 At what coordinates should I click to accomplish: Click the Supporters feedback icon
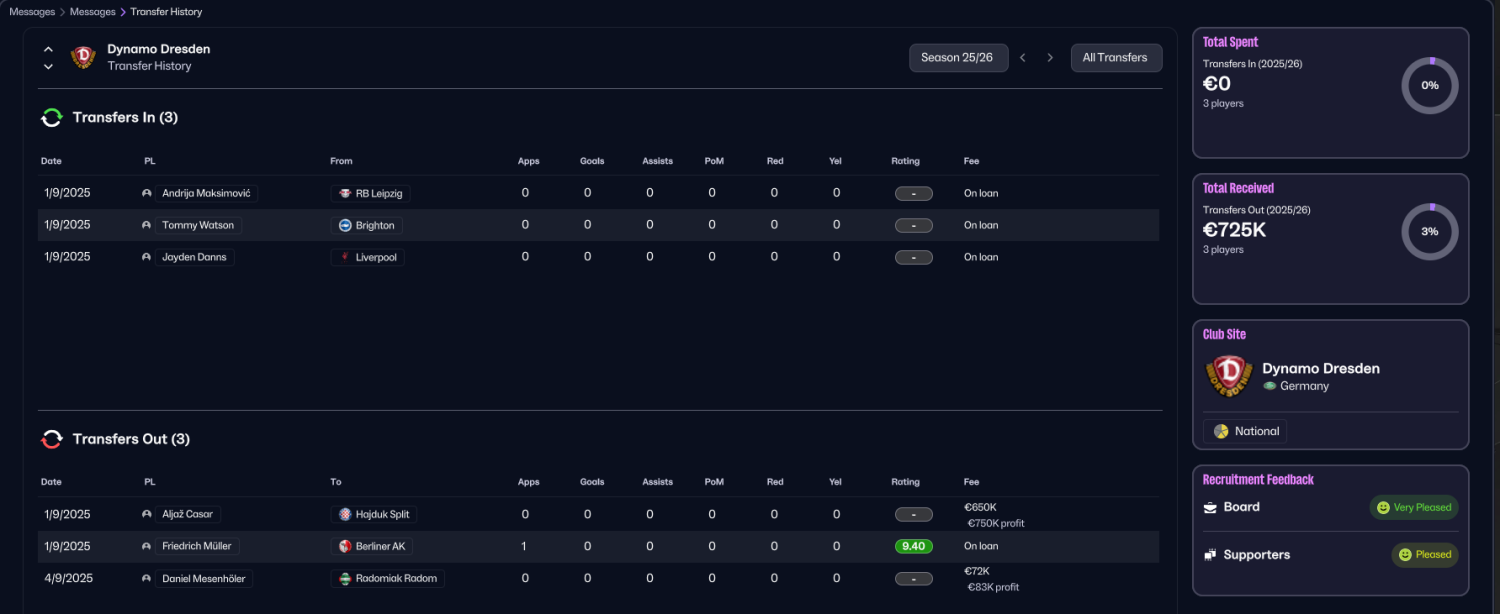point(1210,555)
